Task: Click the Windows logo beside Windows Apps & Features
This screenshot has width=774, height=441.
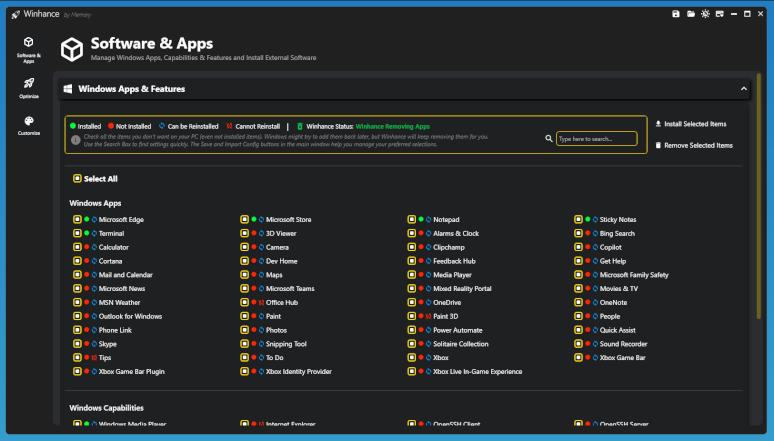Action: point(68,89)
